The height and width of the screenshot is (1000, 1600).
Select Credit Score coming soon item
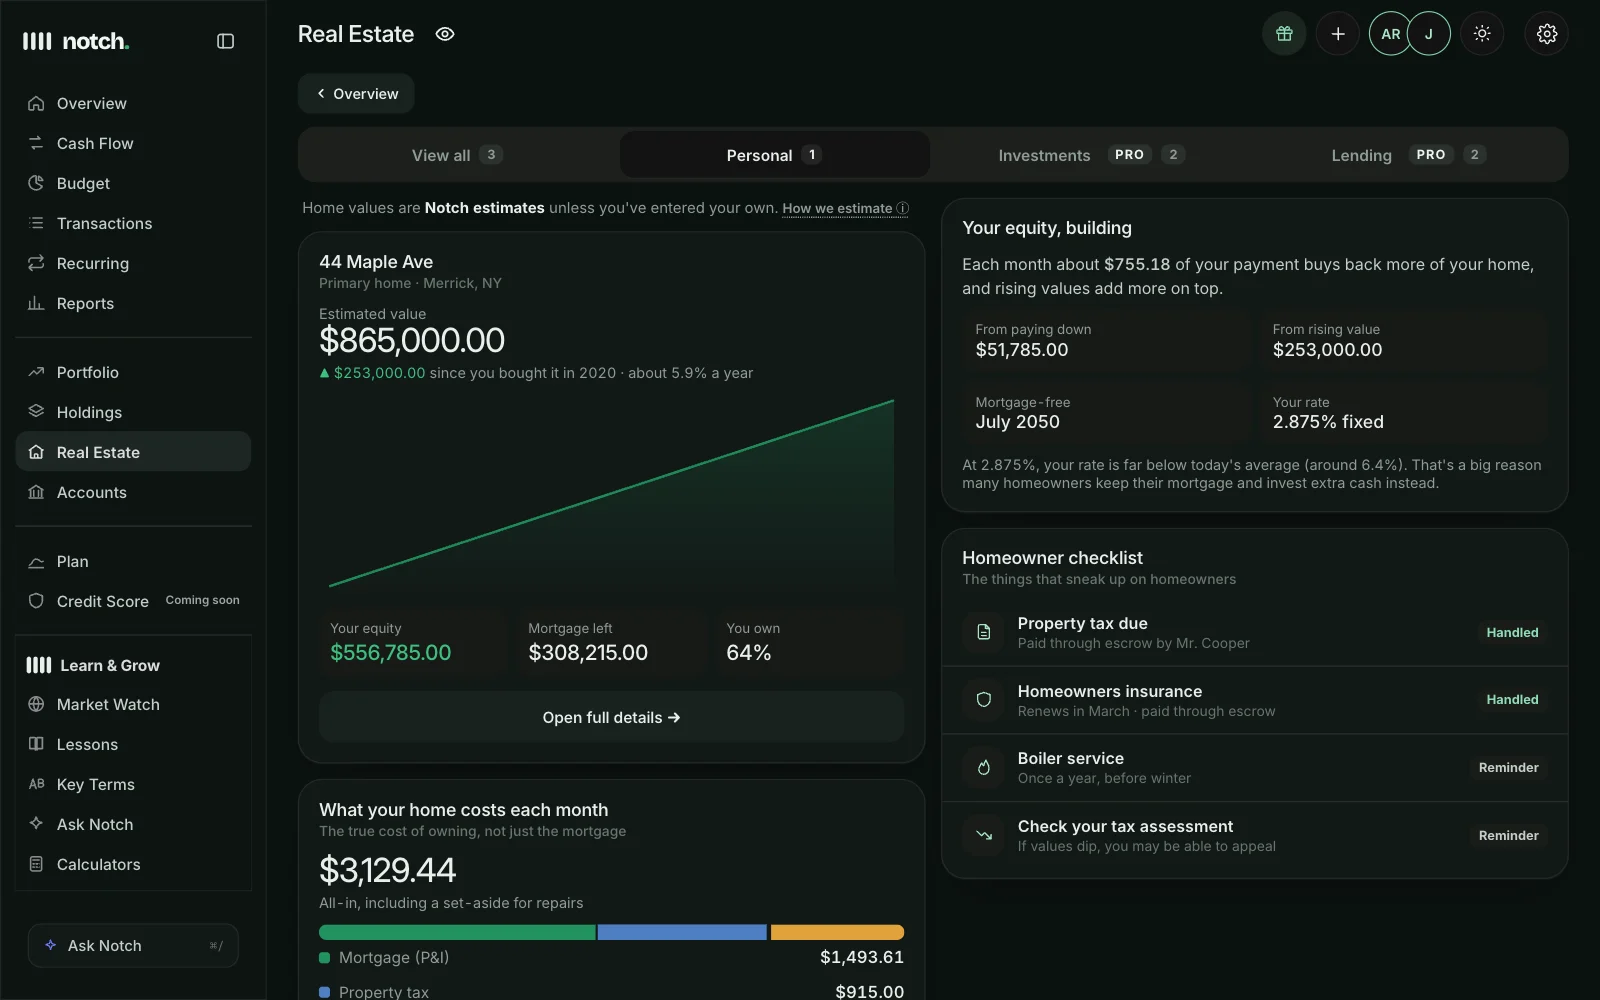pyautogui.click(x=133, y=601)
